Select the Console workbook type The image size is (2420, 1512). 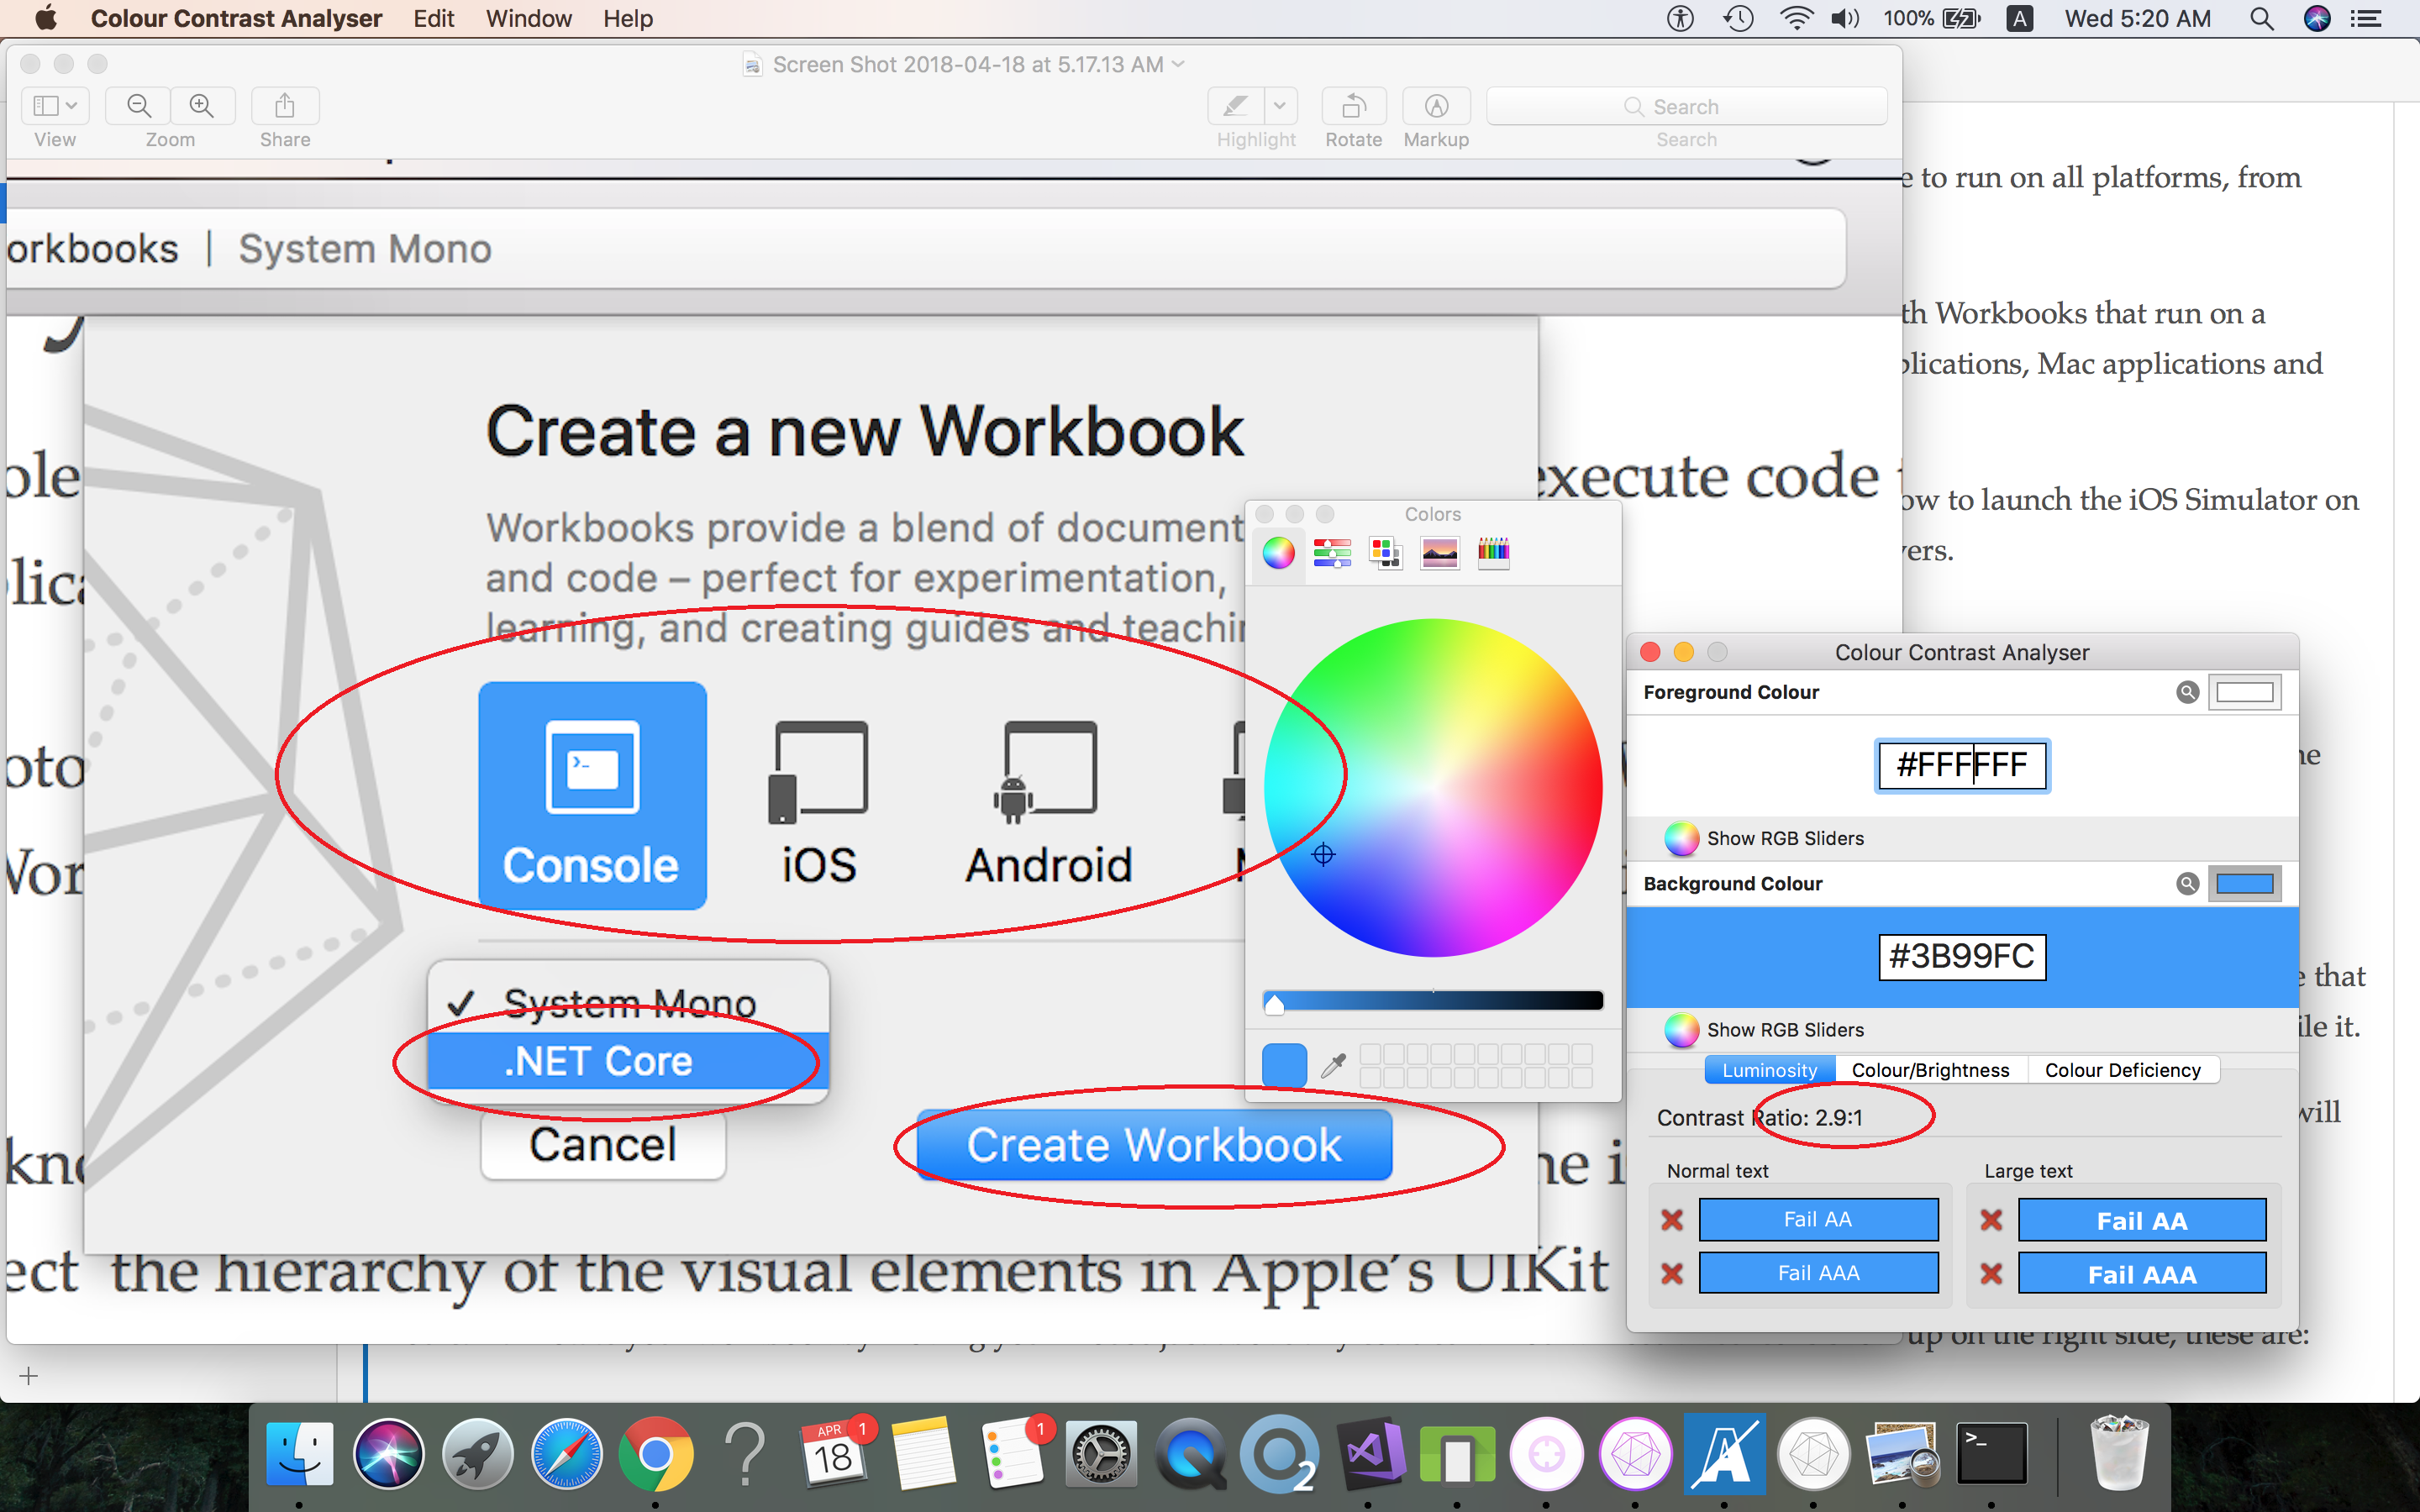click(x=592, y=796)
